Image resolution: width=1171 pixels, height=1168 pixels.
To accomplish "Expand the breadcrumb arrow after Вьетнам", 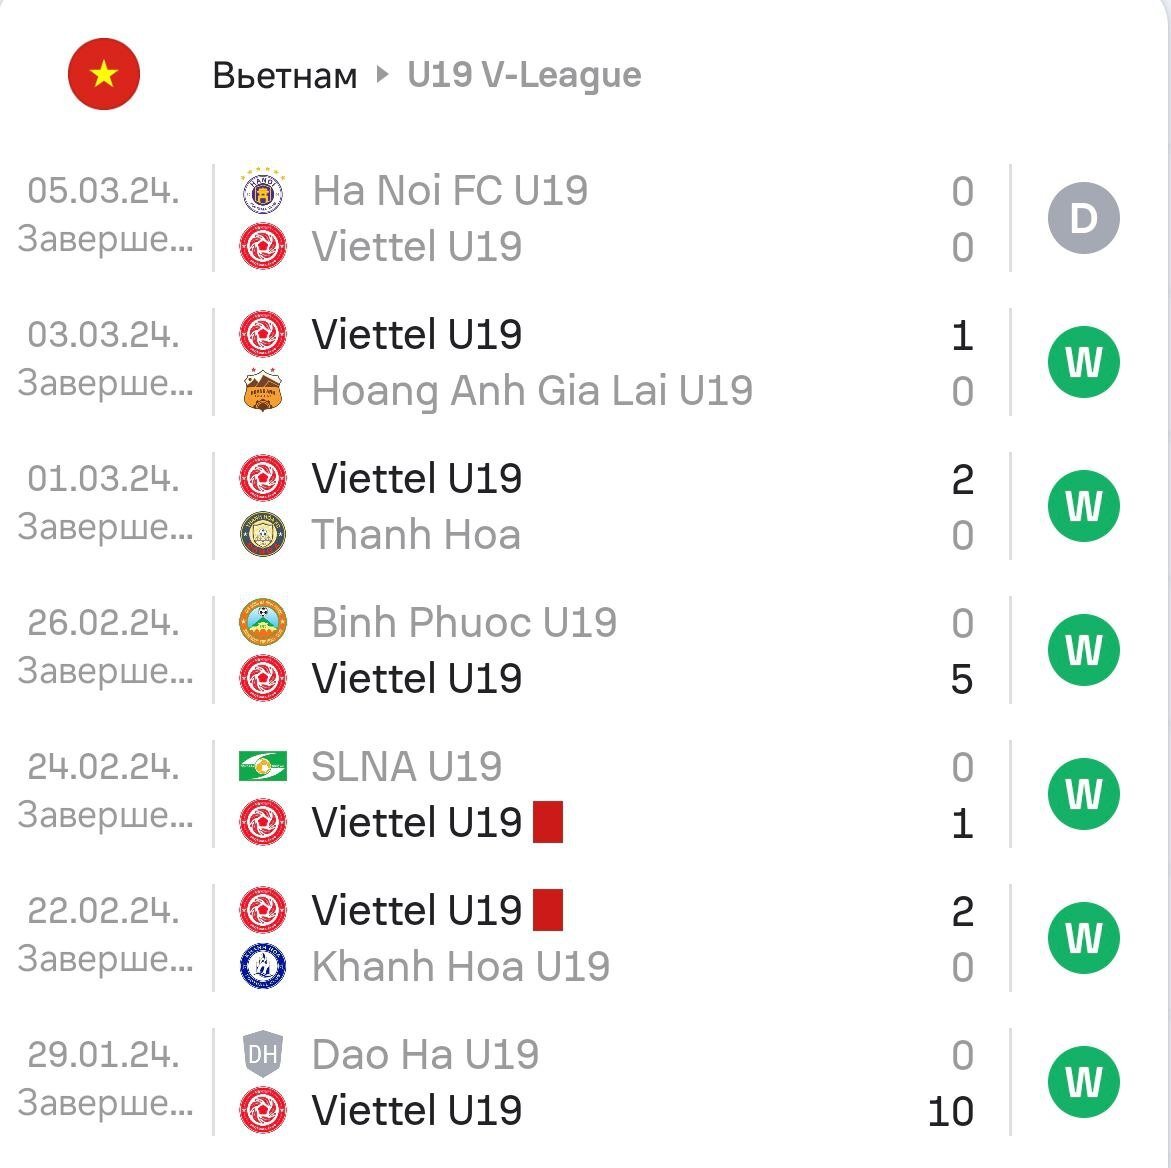I will pos(382,74).
